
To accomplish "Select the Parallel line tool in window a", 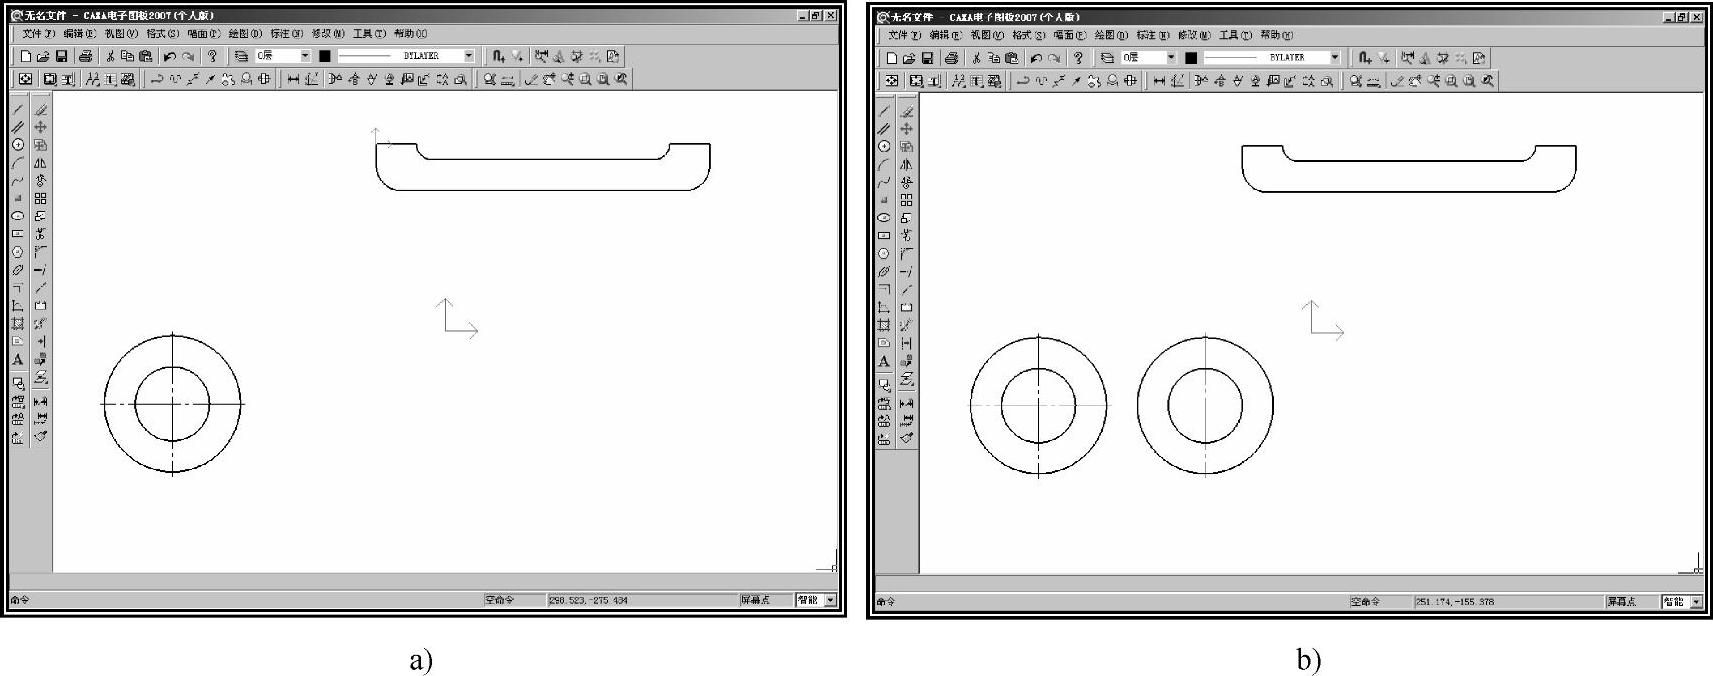I will point(18,127).
